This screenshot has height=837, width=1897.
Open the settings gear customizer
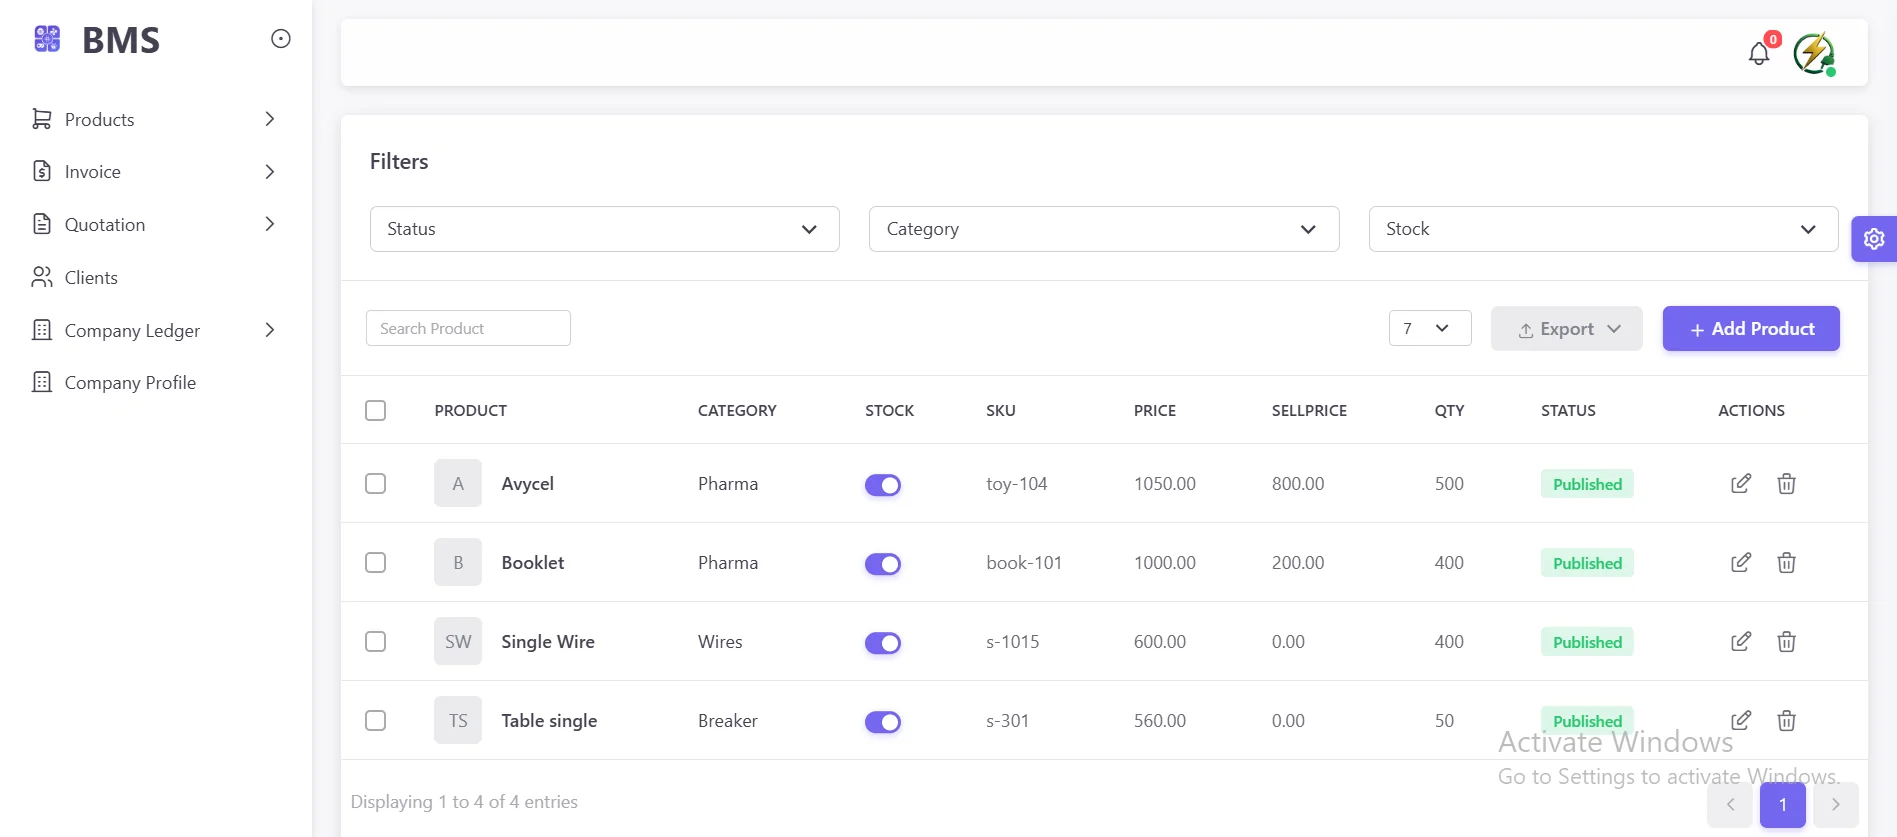(x=1874, y=239)
